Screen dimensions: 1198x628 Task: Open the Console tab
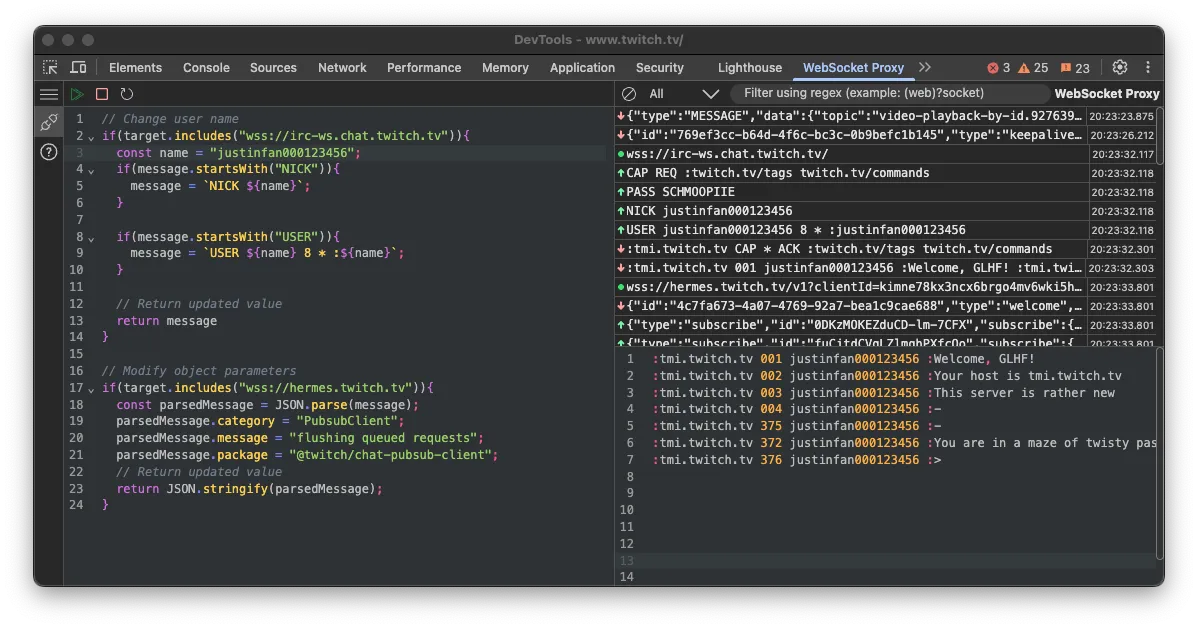pos(206,67)
